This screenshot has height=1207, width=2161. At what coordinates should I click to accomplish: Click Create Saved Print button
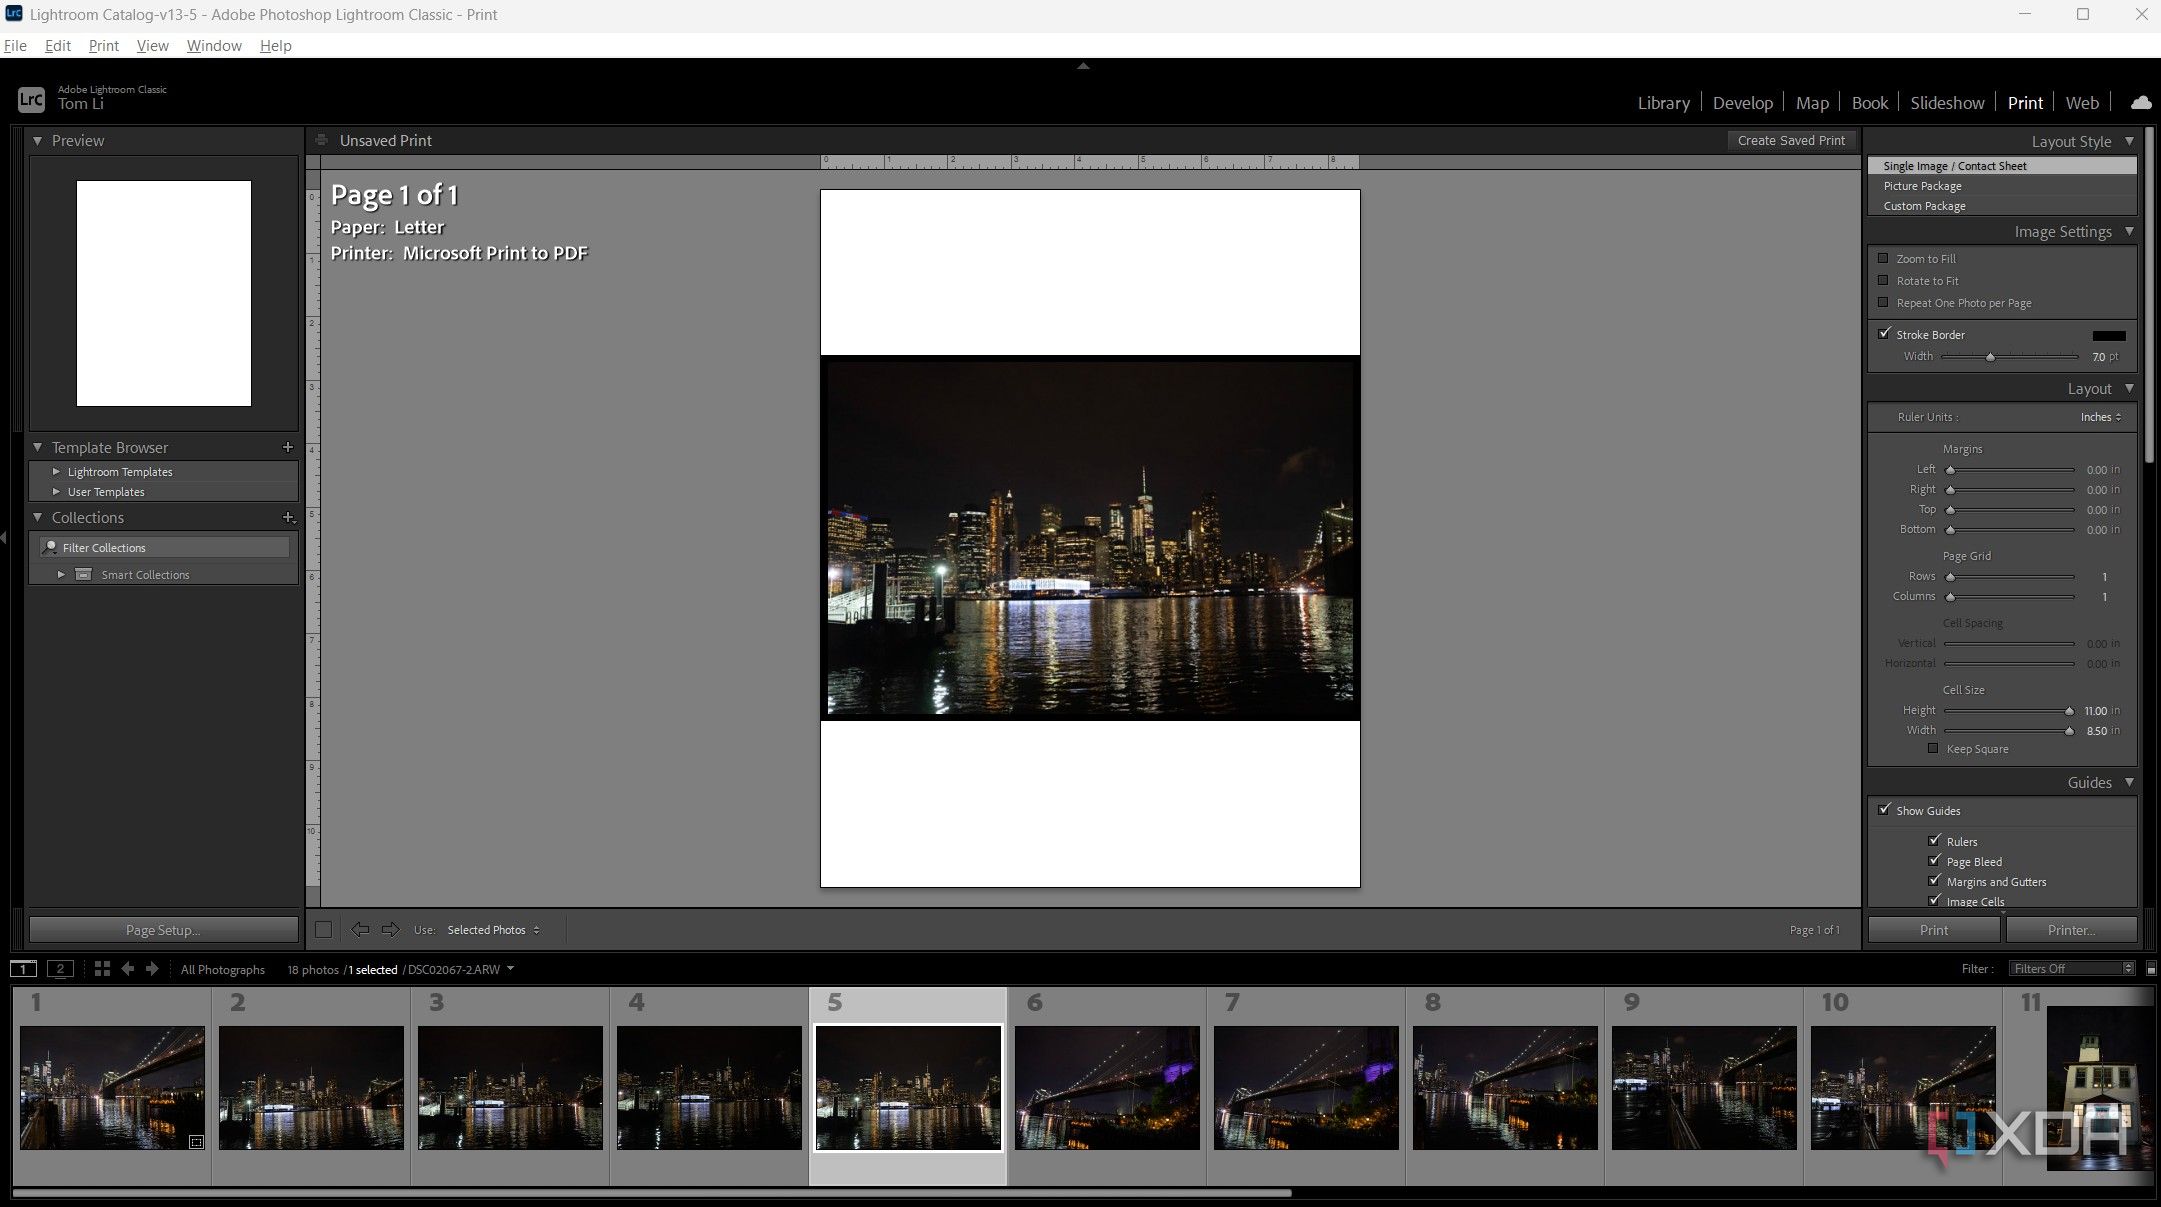[1790, 140]
